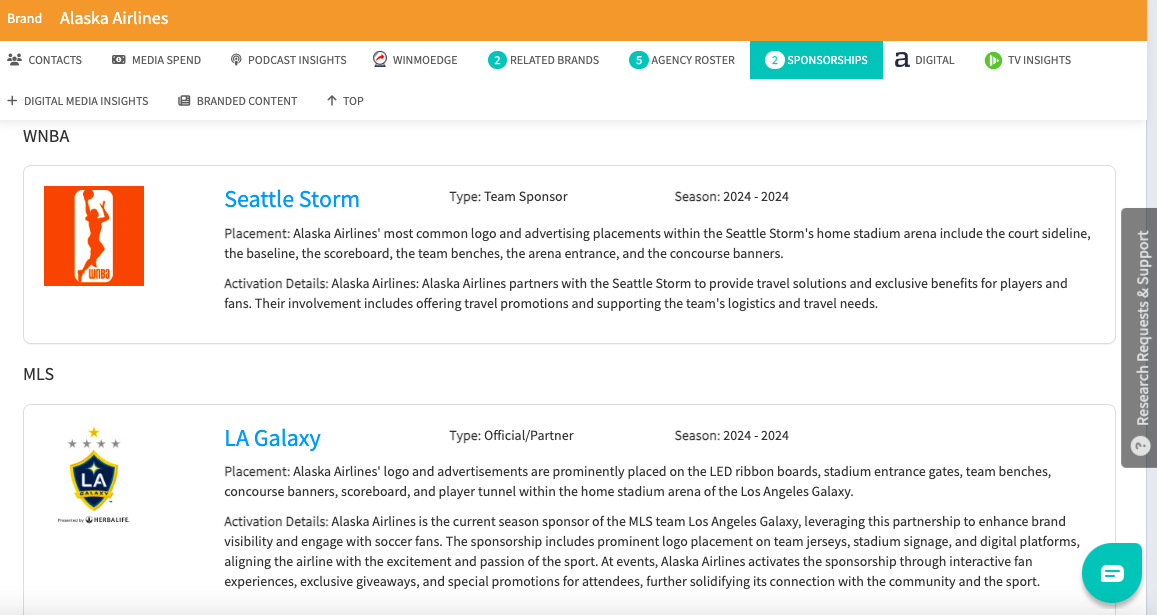Click the Agency Roster count badge 5
1157x615 pixels.
click(638, 60)
